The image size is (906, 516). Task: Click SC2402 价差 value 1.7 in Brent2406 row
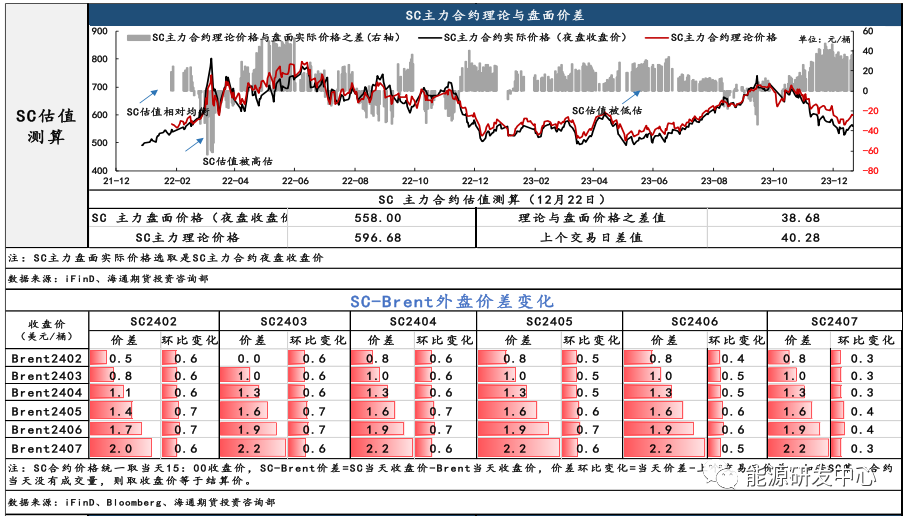pyautogui.click(x=120, y=430)
